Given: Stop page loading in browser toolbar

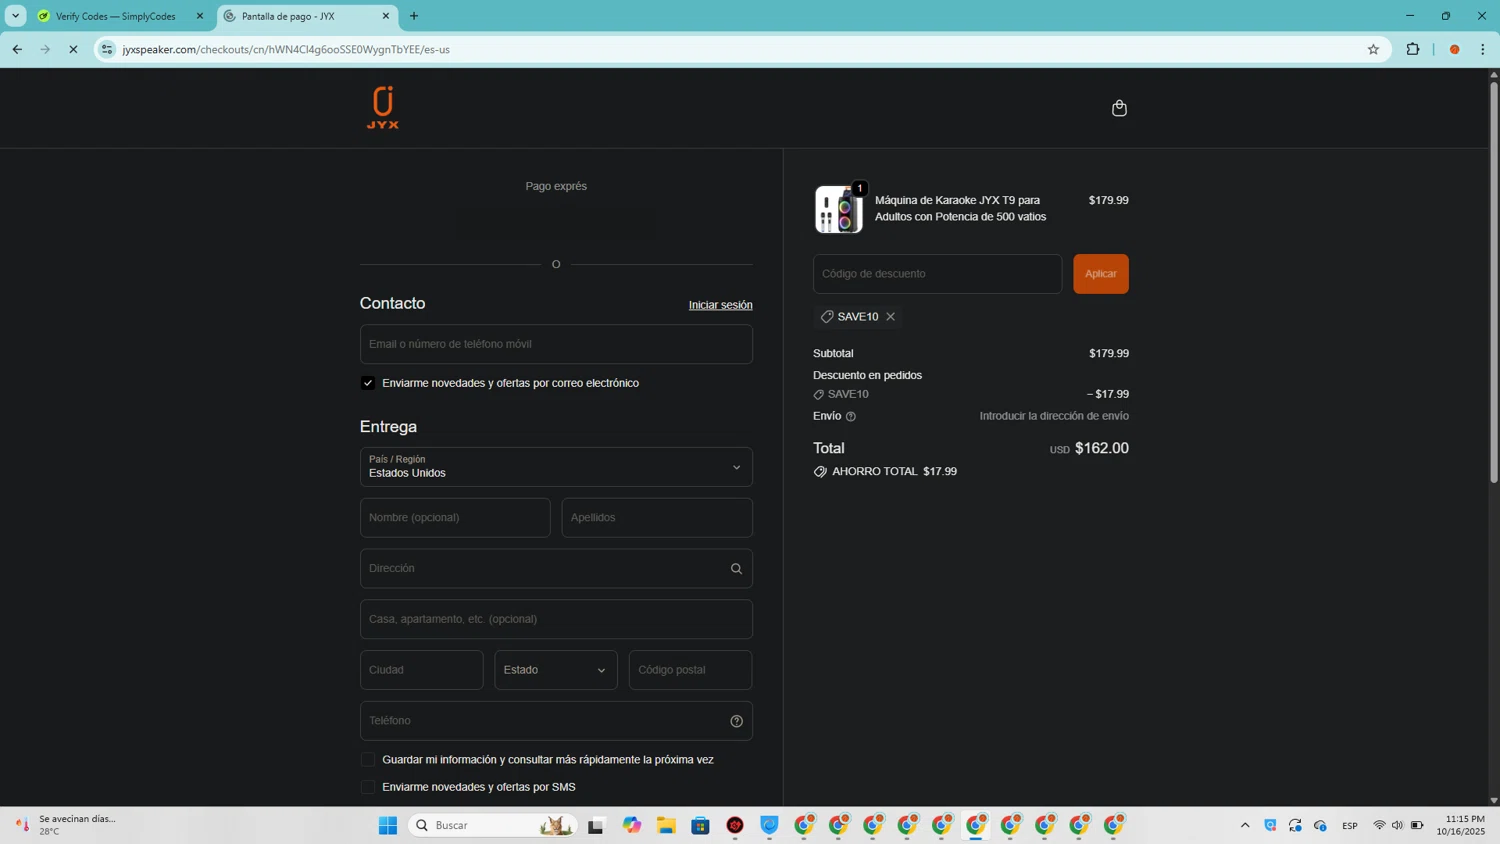Looking at the screenshot, I should 73,49.
